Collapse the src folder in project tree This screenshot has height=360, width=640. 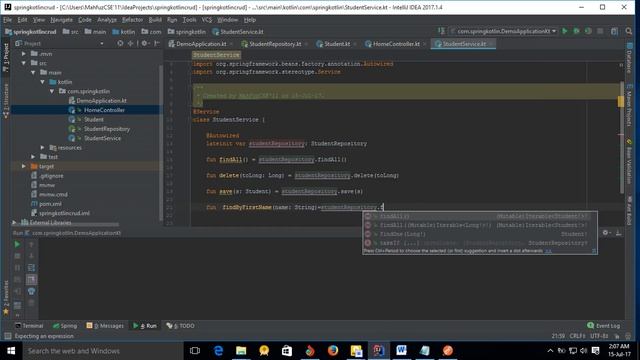[24, 63]
